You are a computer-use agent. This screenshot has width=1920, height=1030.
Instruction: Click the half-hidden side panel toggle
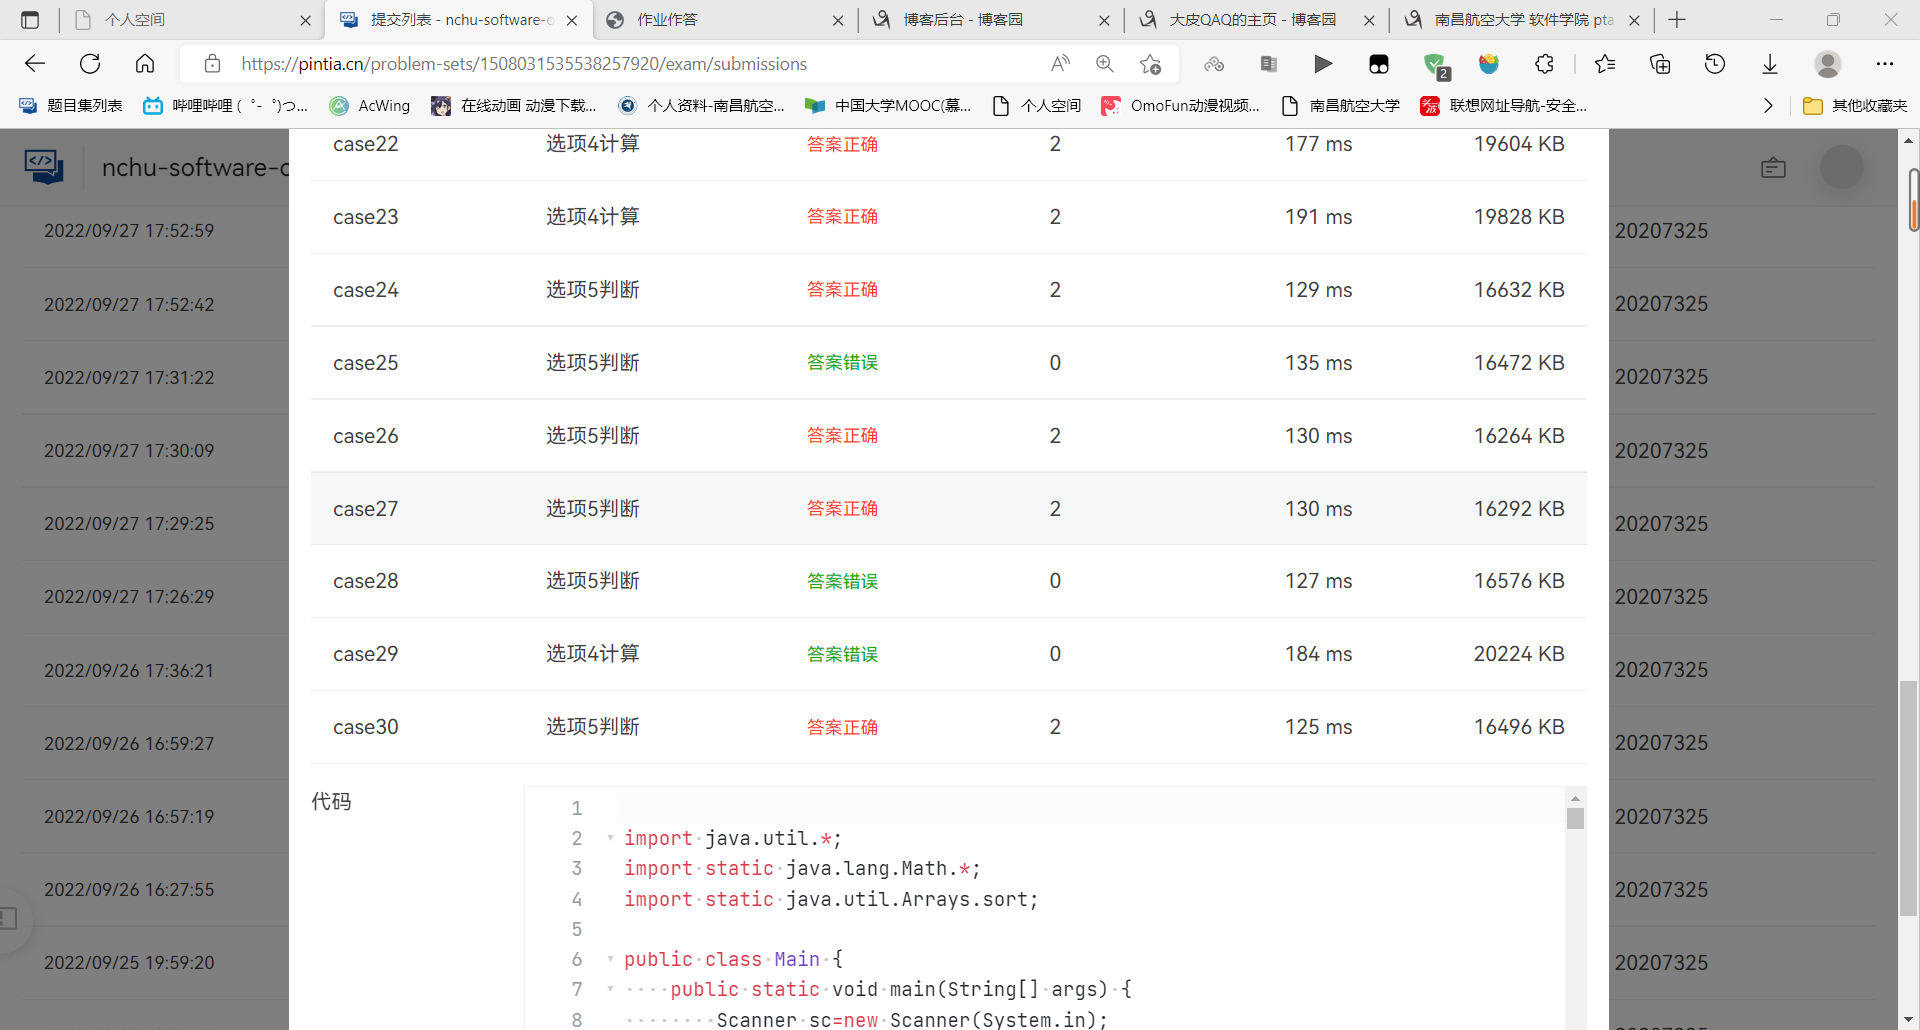click(10, 917)
